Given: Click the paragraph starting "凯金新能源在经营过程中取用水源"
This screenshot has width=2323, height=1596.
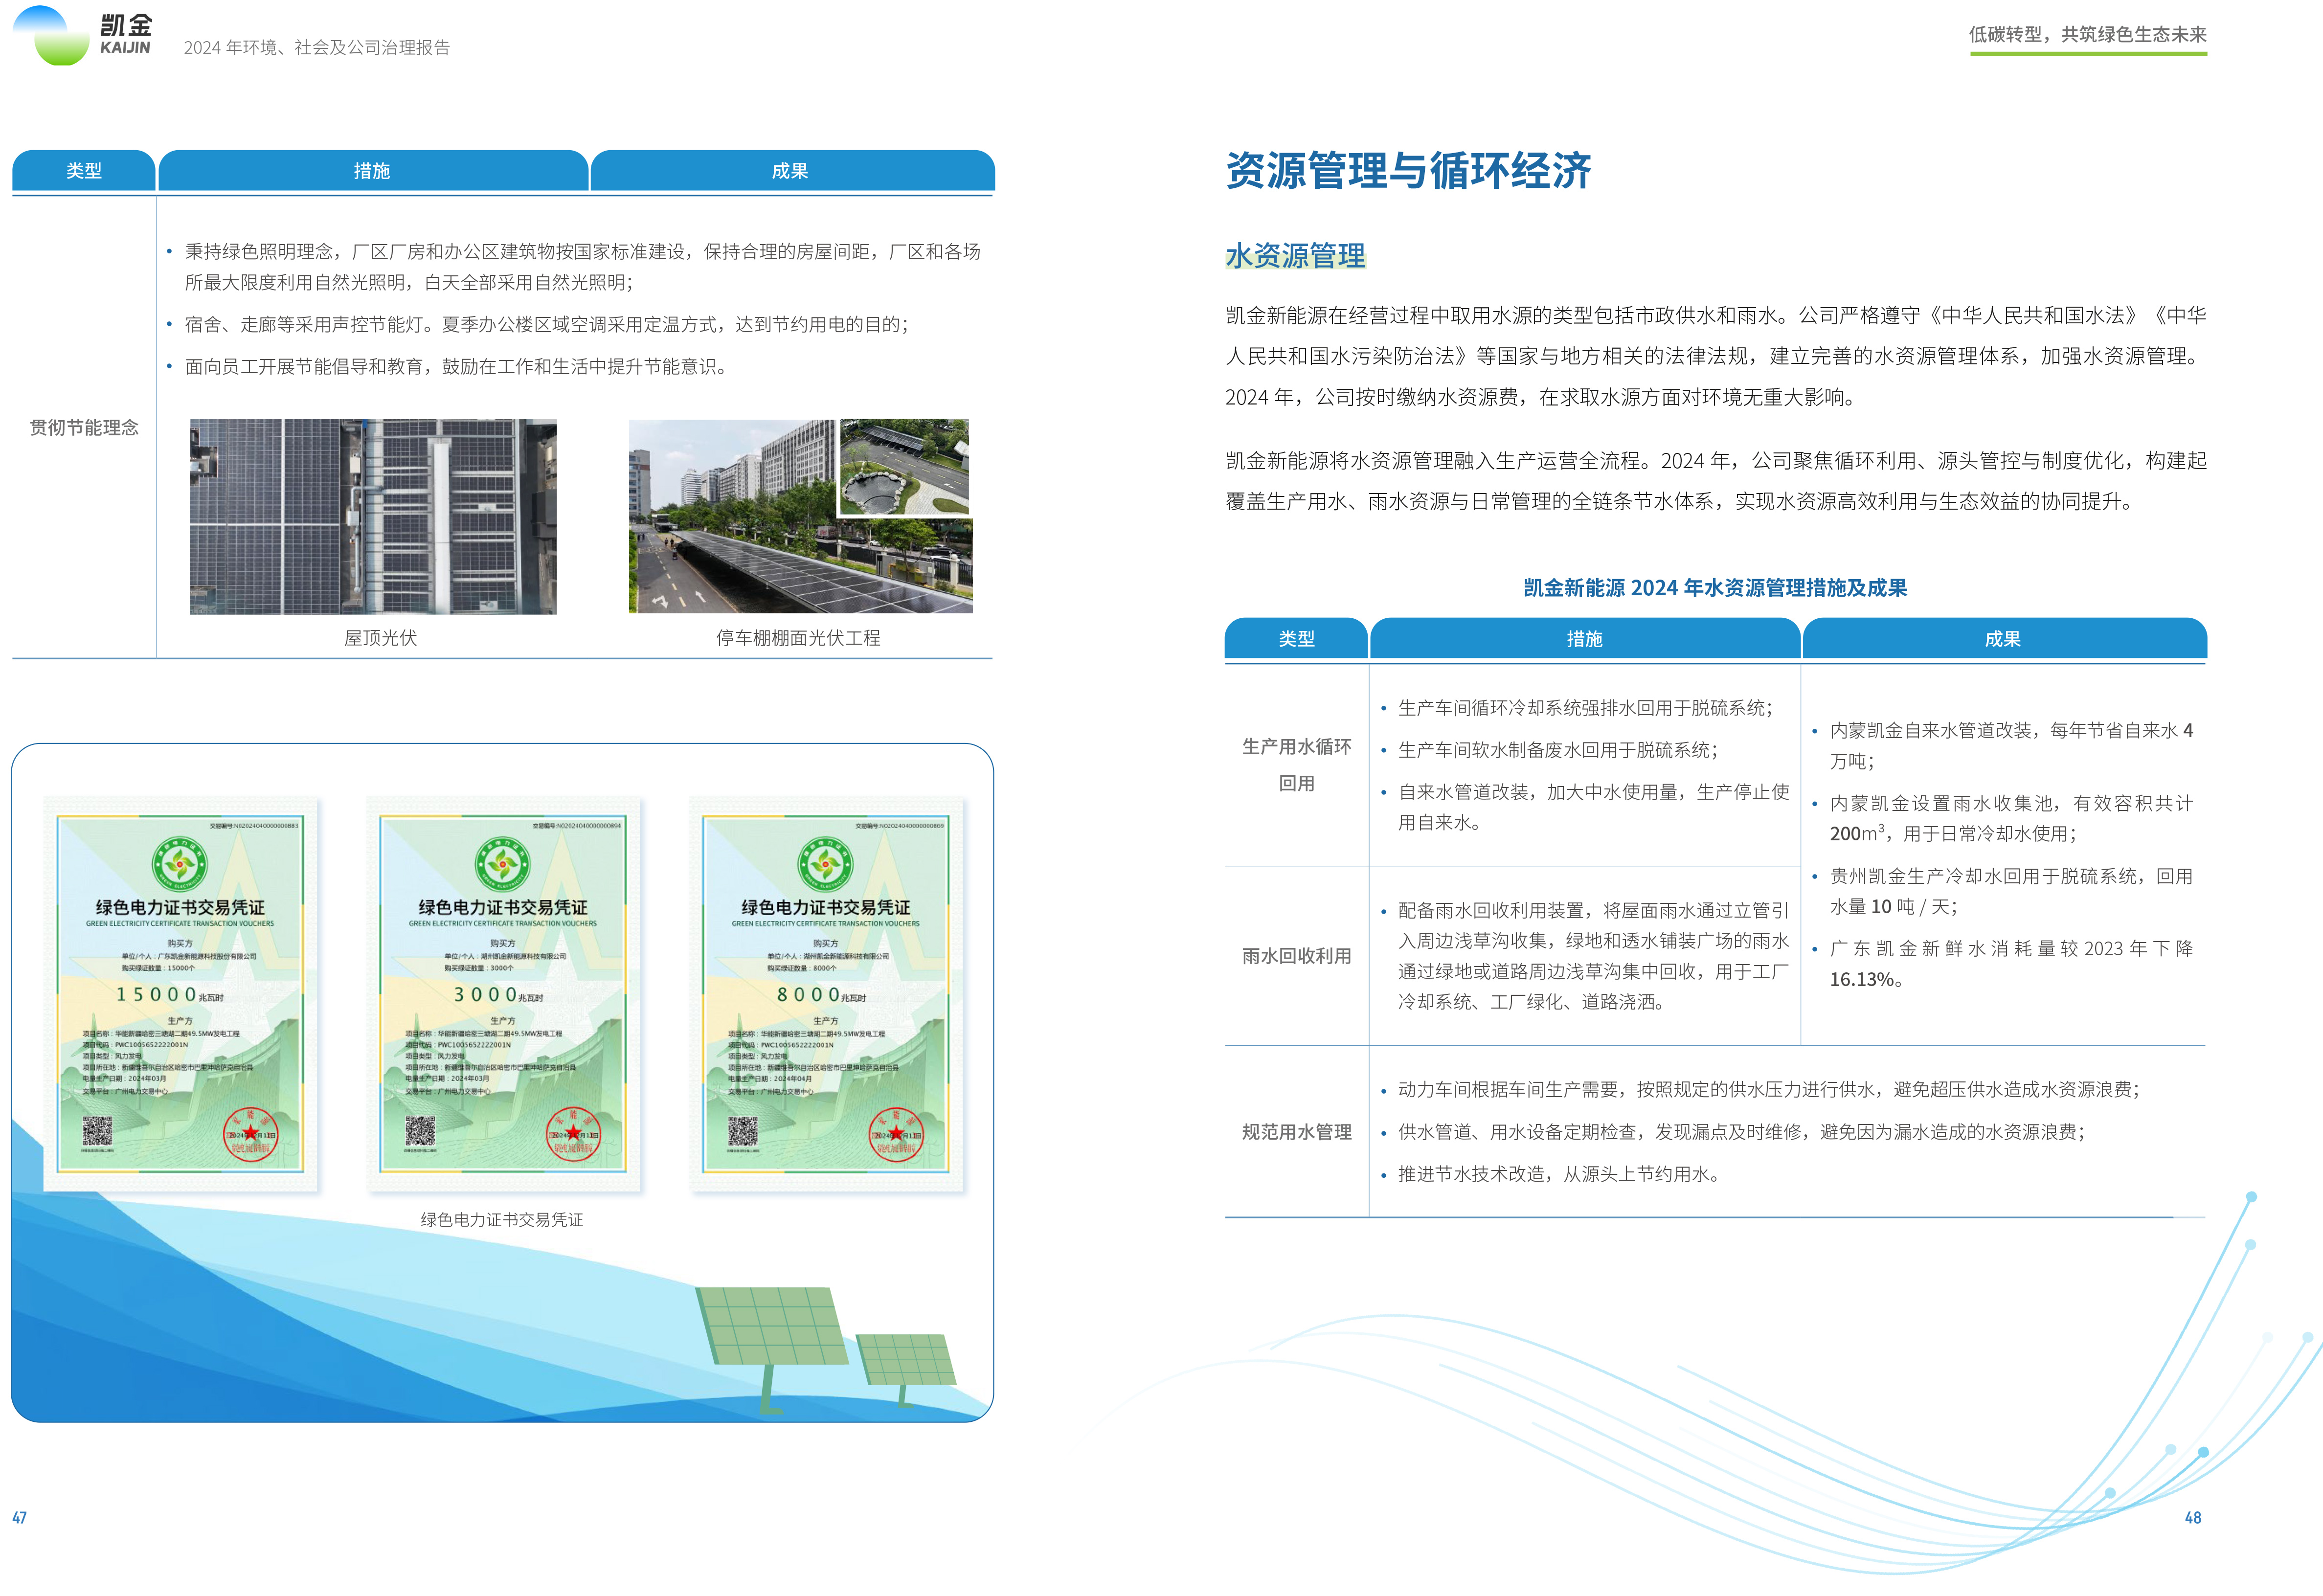Looking at the screenshot, I should click(1716, 357).
